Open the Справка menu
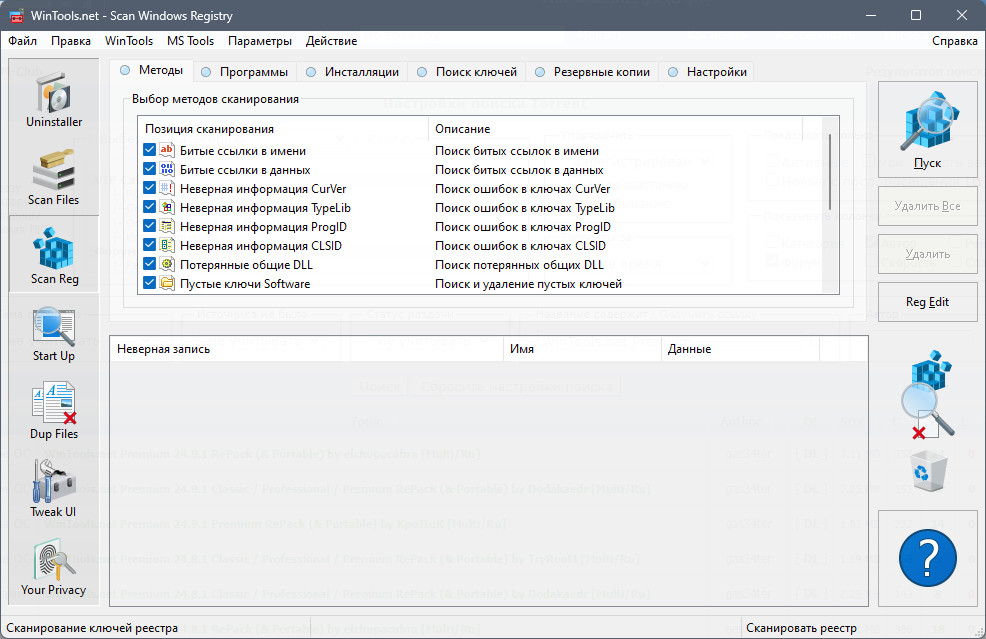This screenshot has height=639, width=986. tap(955, 41)
